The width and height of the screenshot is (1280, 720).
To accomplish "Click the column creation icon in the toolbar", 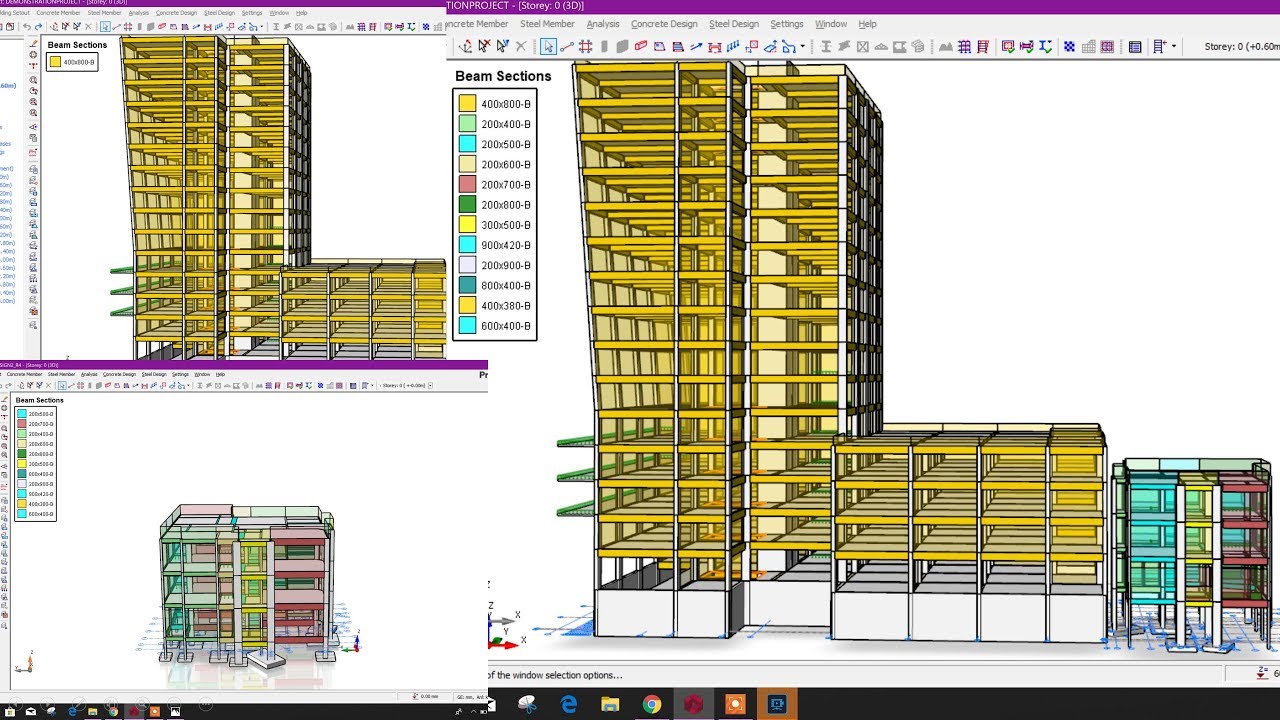I will (x=606, y=47).
